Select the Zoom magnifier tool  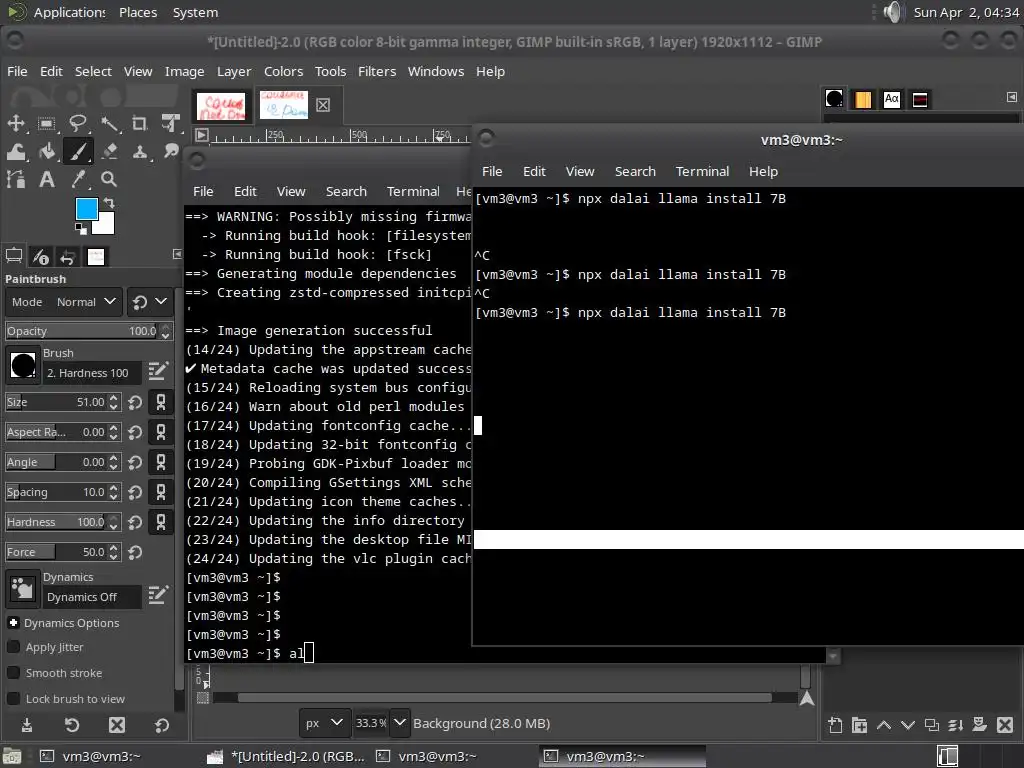pyautogui.click(x=109, y=179)
